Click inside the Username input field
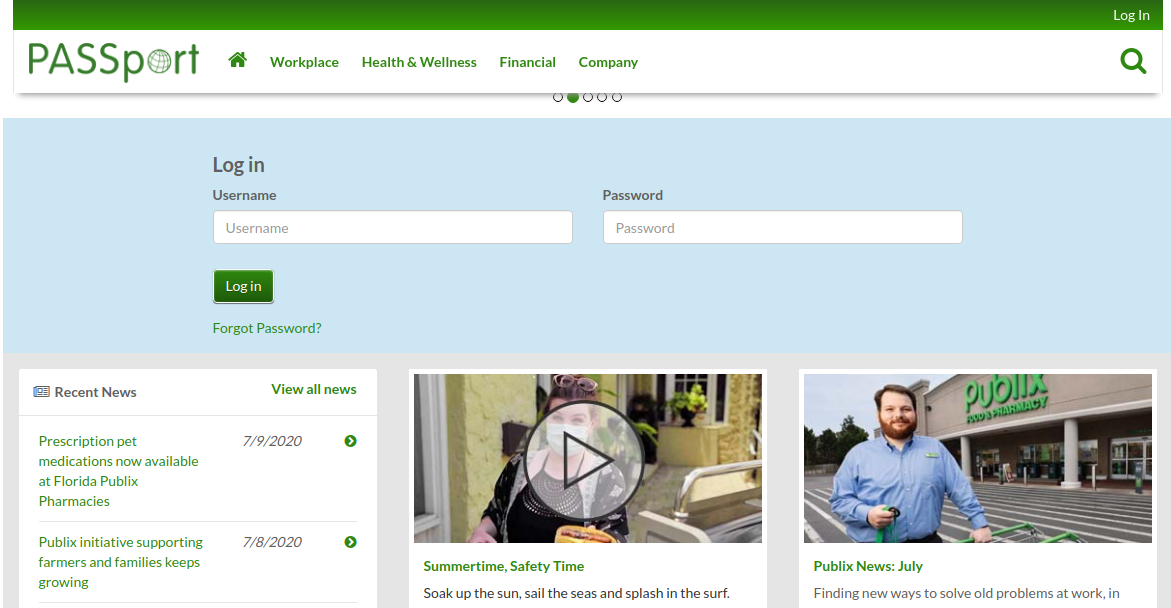The image size is (1171, 608). 392,227
